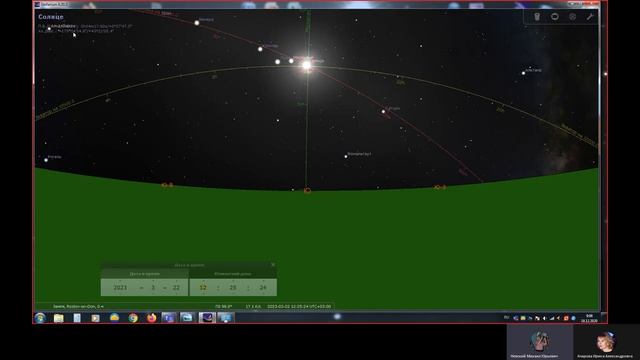
Task: Switch to the Julian day tab
Action: click(x=233, y=274)
